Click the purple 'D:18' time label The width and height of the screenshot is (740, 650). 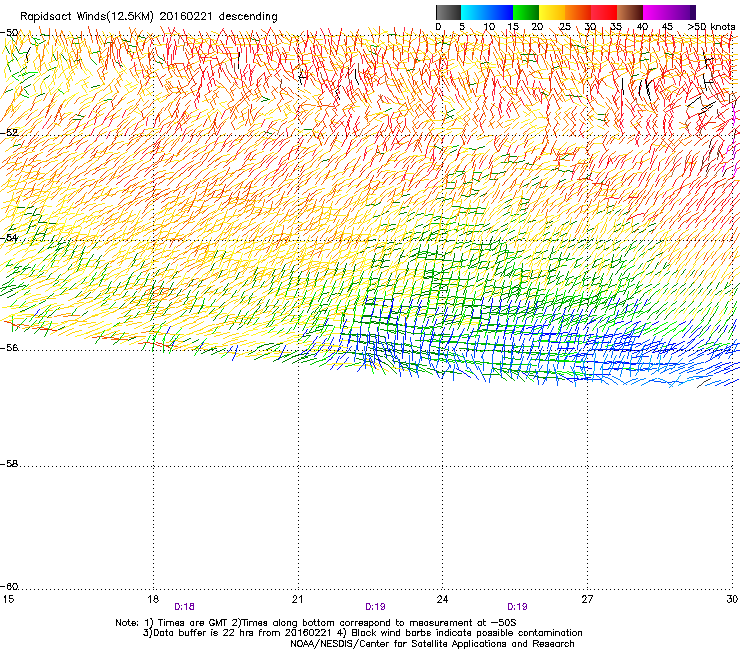tap(185, 607)
